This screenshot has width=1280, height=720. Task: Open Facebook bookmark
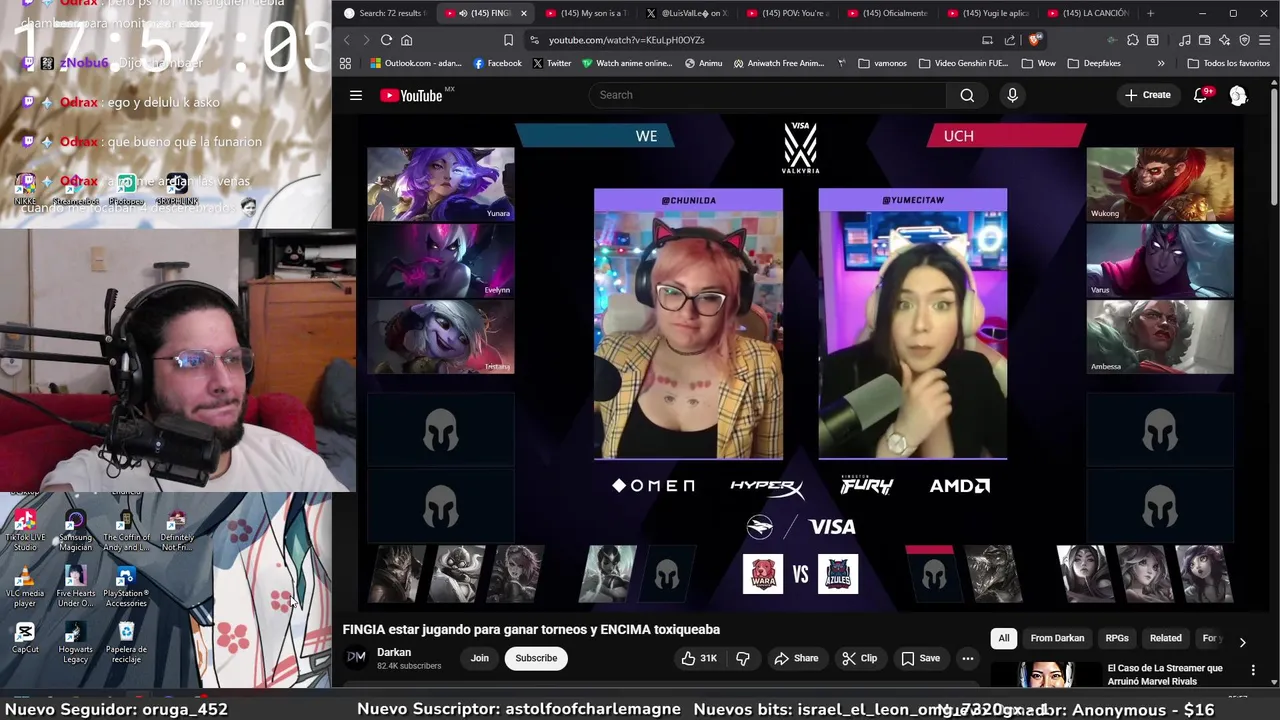tap(497, 63)
